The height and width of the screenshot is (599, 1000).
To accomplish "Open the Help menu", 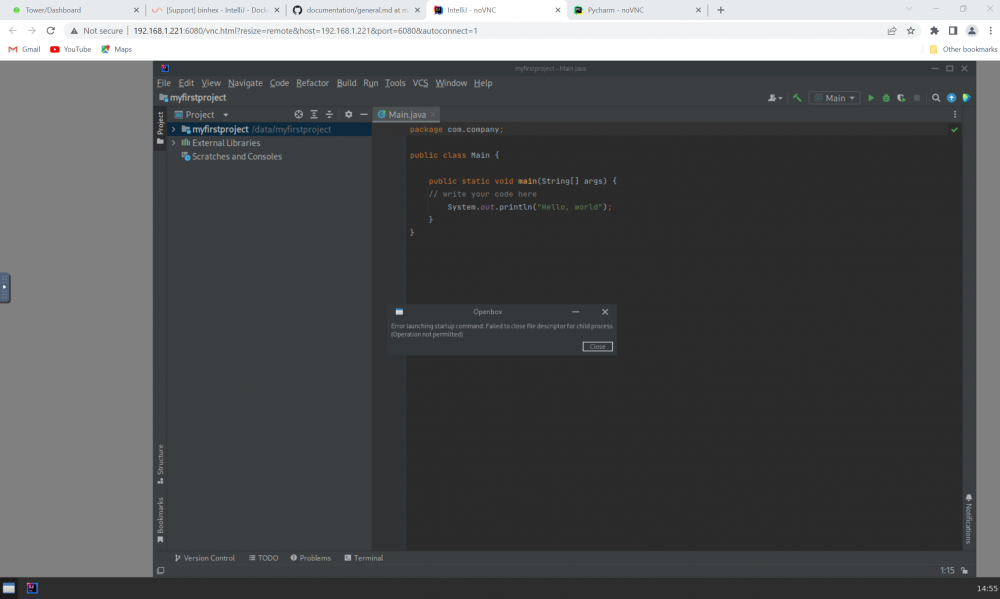I will pyautogui.click(x=483, y=83).
